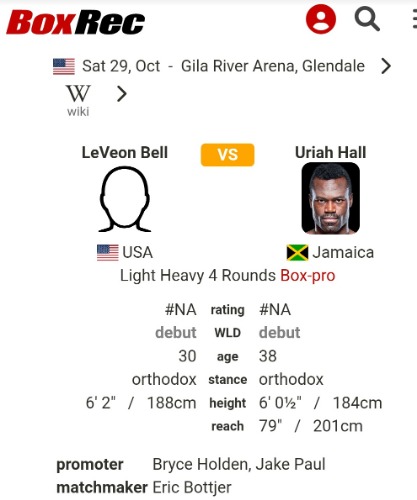Open the Sat 29, Oct event link
The width and height of the screenshot is (417, 500).
pos(121,66)
